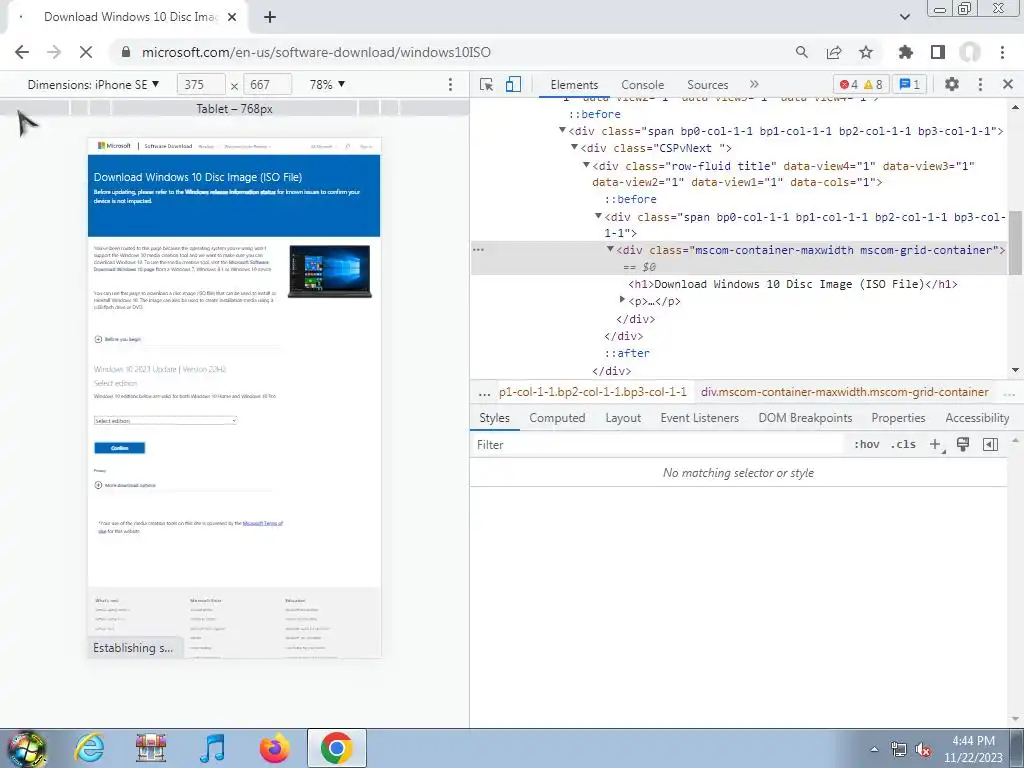Image resolution: width=1024 pixels, height=768 pixels.
Task: Click the tab search chevron in title bar
Action: point(904,17)
